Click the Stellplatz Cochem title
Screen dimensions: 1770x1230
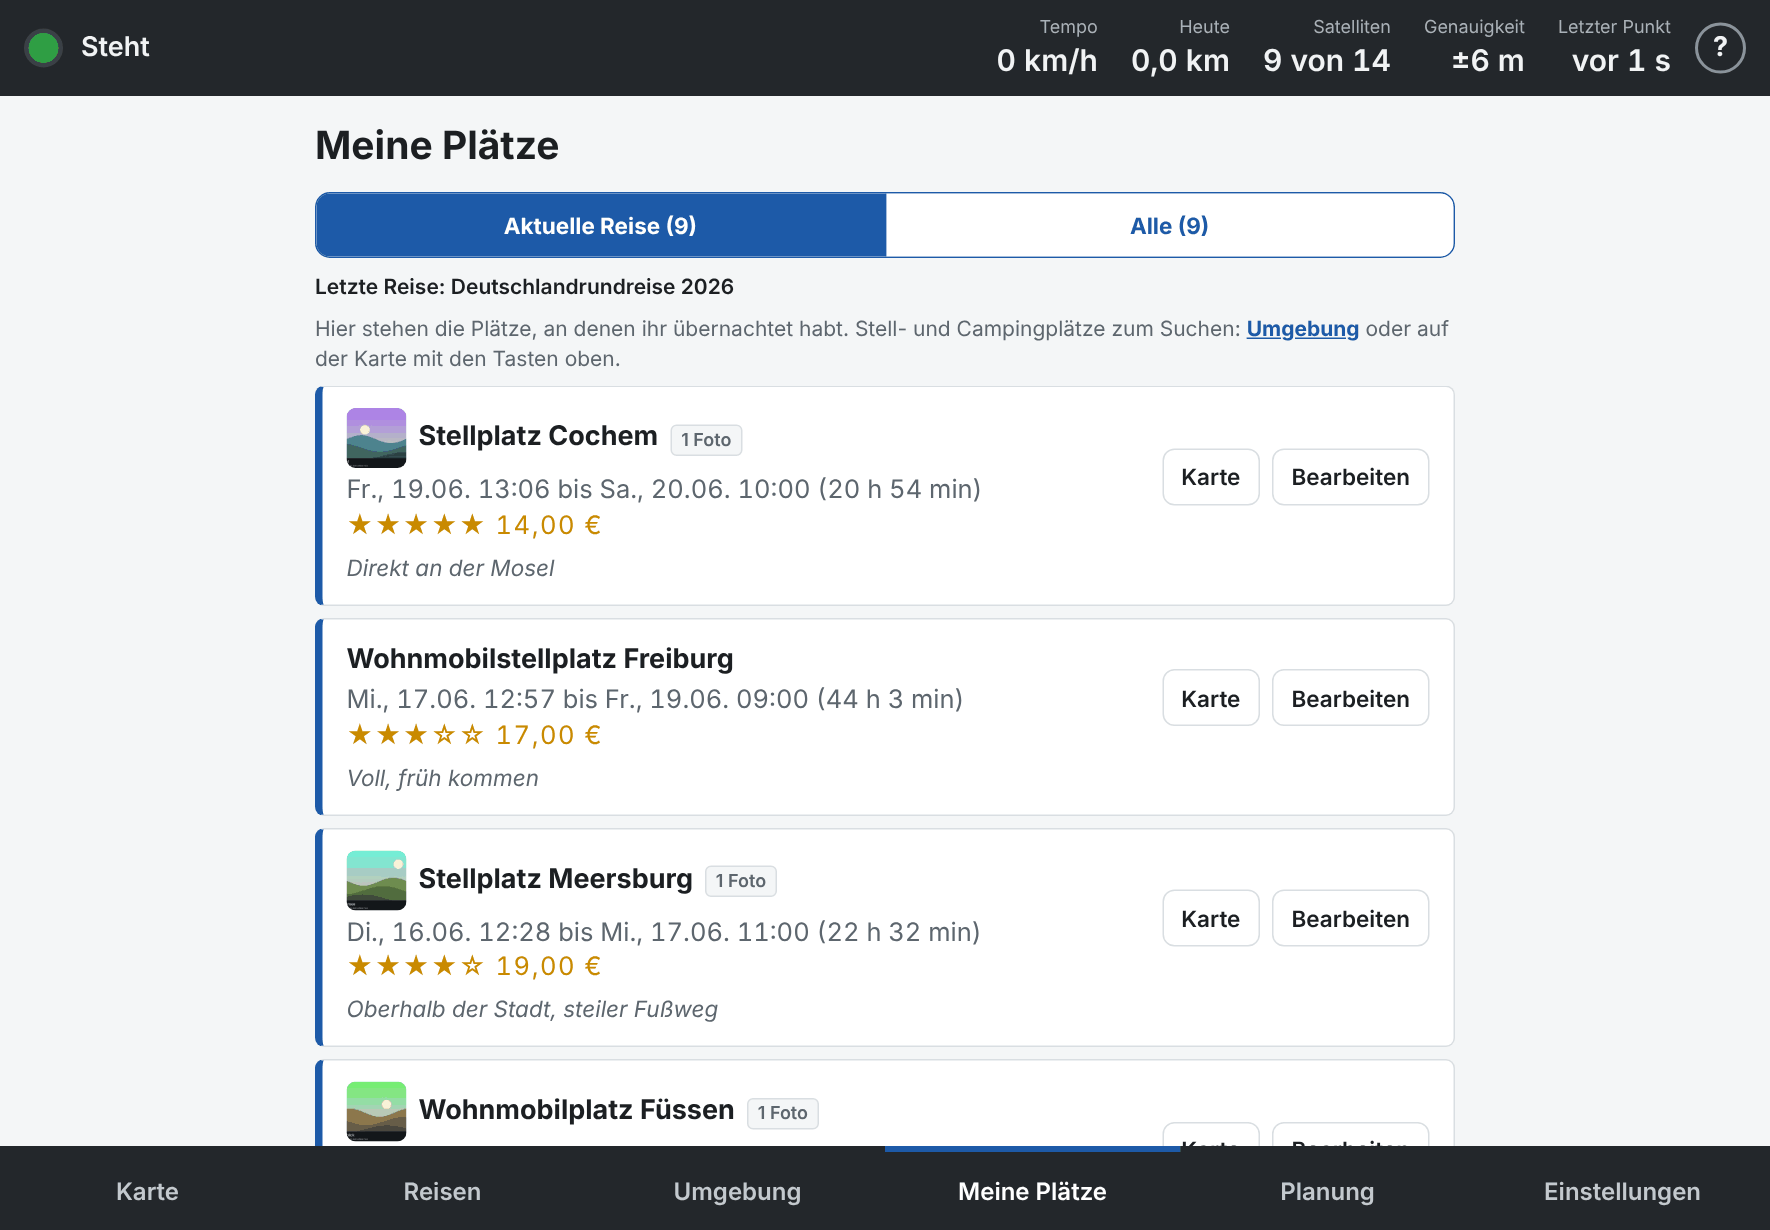point(538,436)
